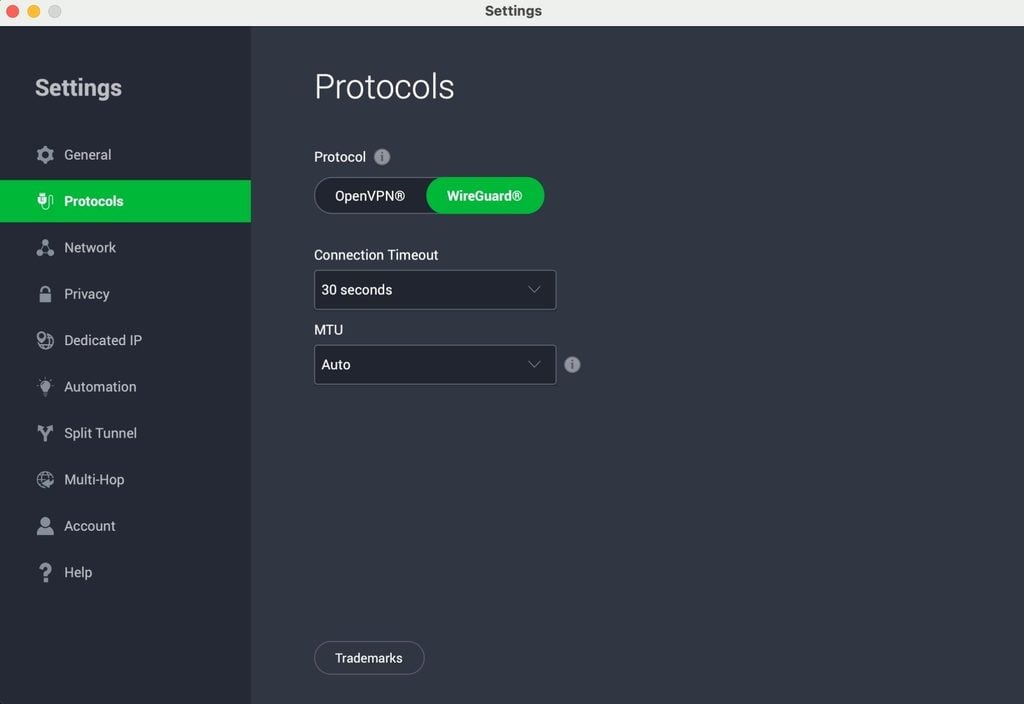Go to Account text label

click(x=89, y=526)
